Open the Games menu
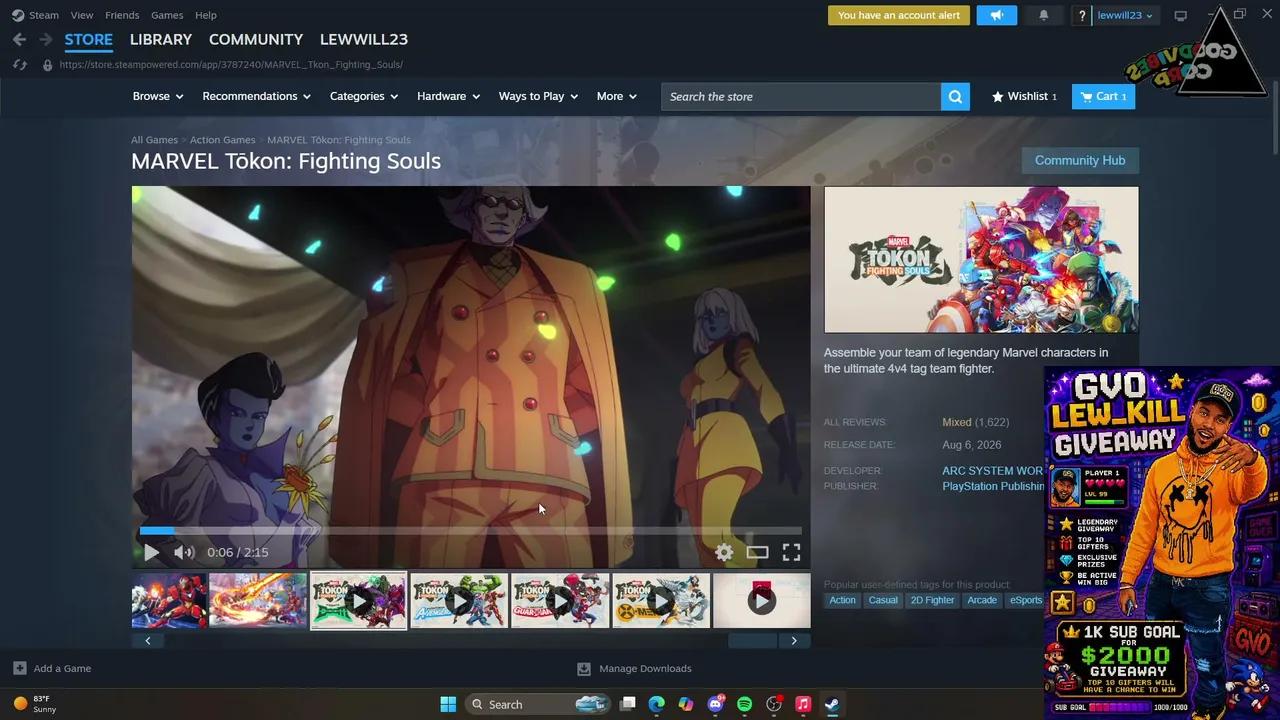Viewport: 1280px width, 720px height. tap(167, 15)
